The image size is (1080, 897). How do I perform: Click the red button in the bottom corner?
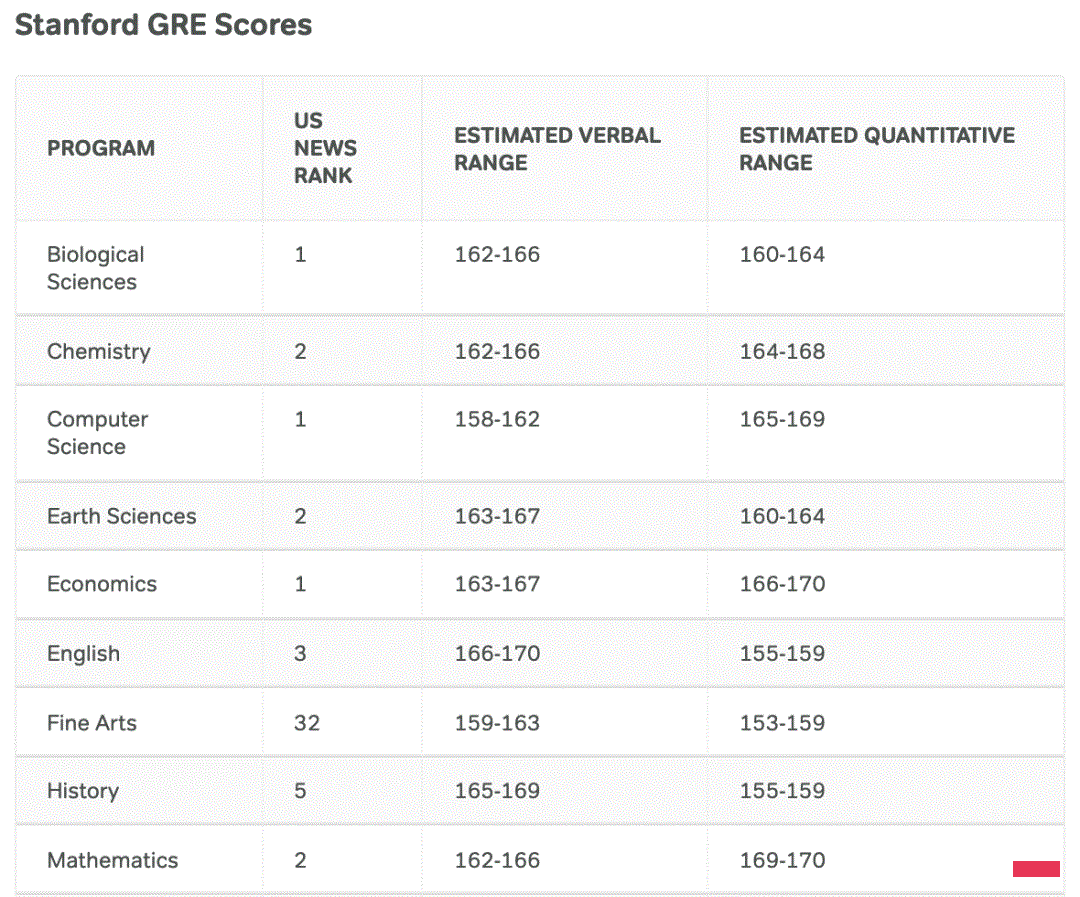click(1035, 869)
